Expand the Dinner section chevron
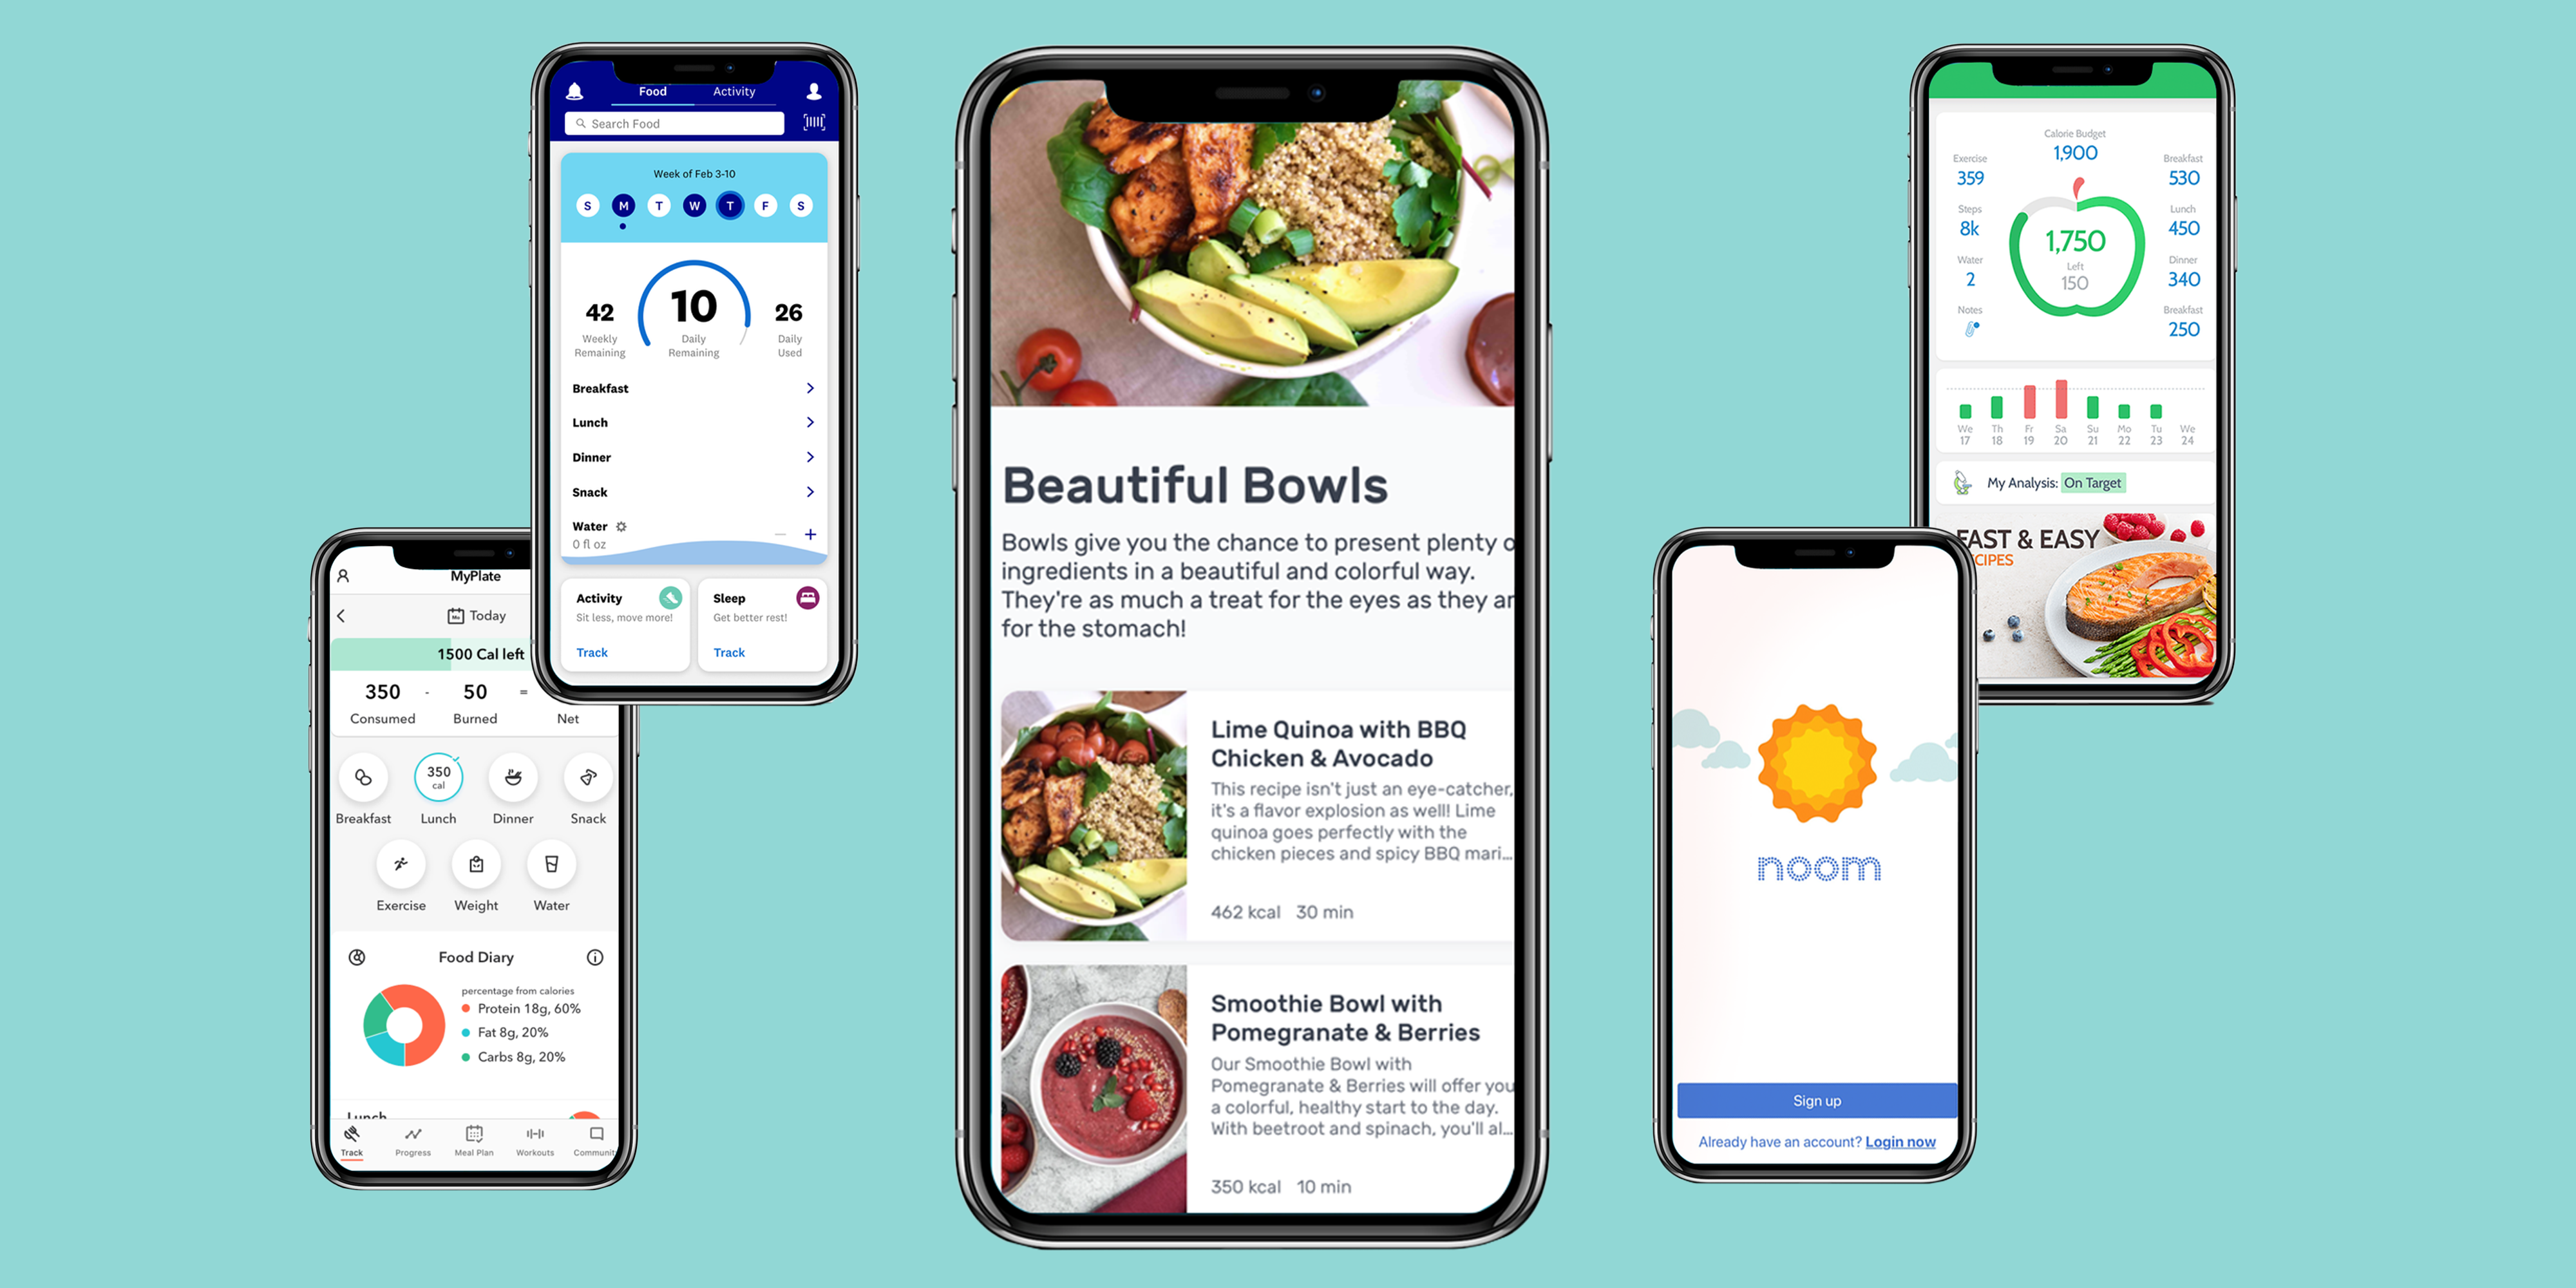Viewport: 2576px width, 1288px height. [811, 457]
